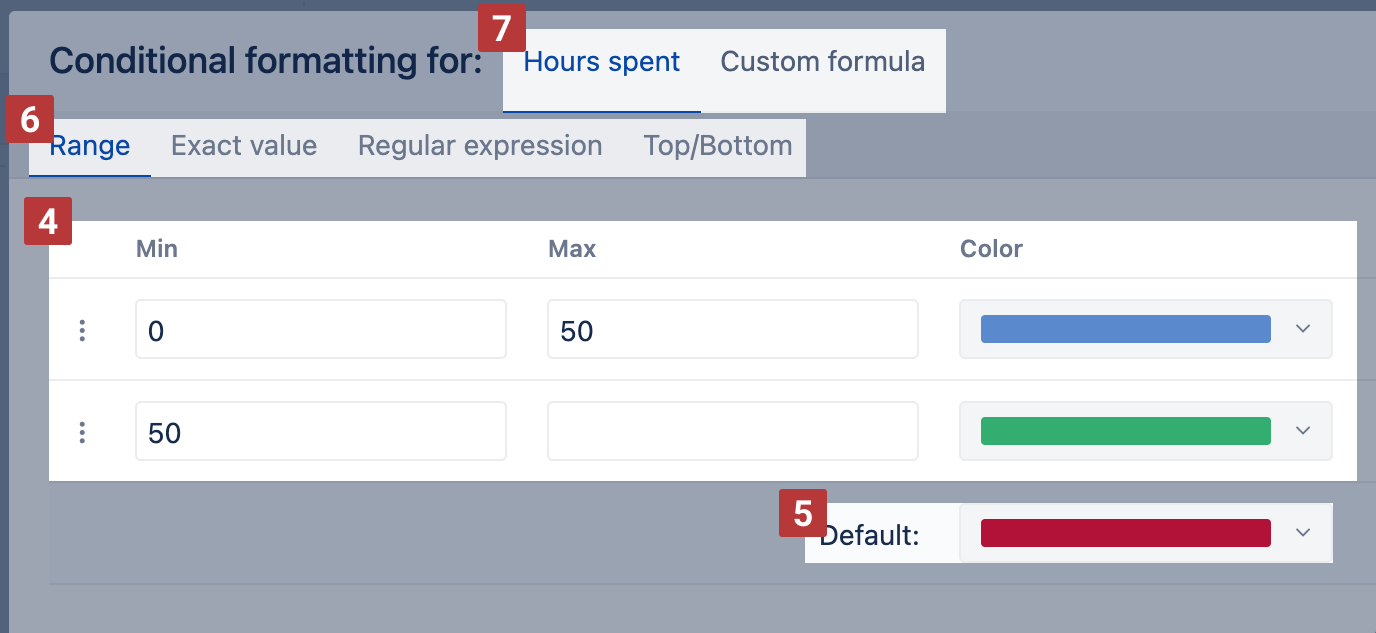
Task: Switch to the Hours spent tab
Action: (x=601, y=62)
